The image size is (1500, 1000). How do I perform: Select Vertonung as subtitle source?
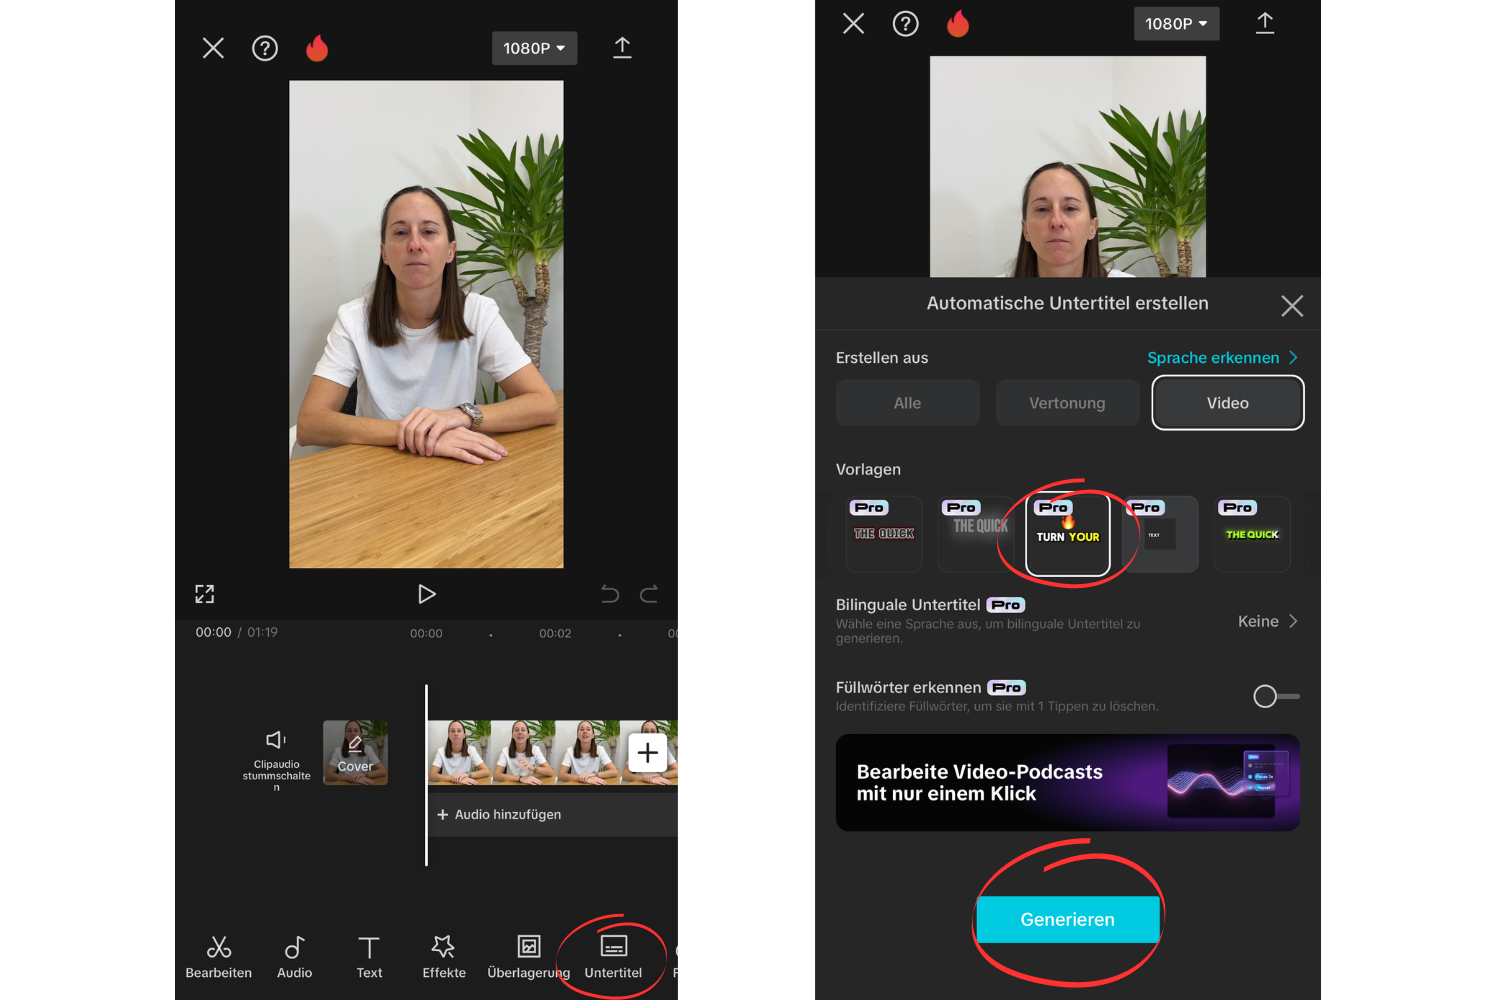click(1067, 403)
